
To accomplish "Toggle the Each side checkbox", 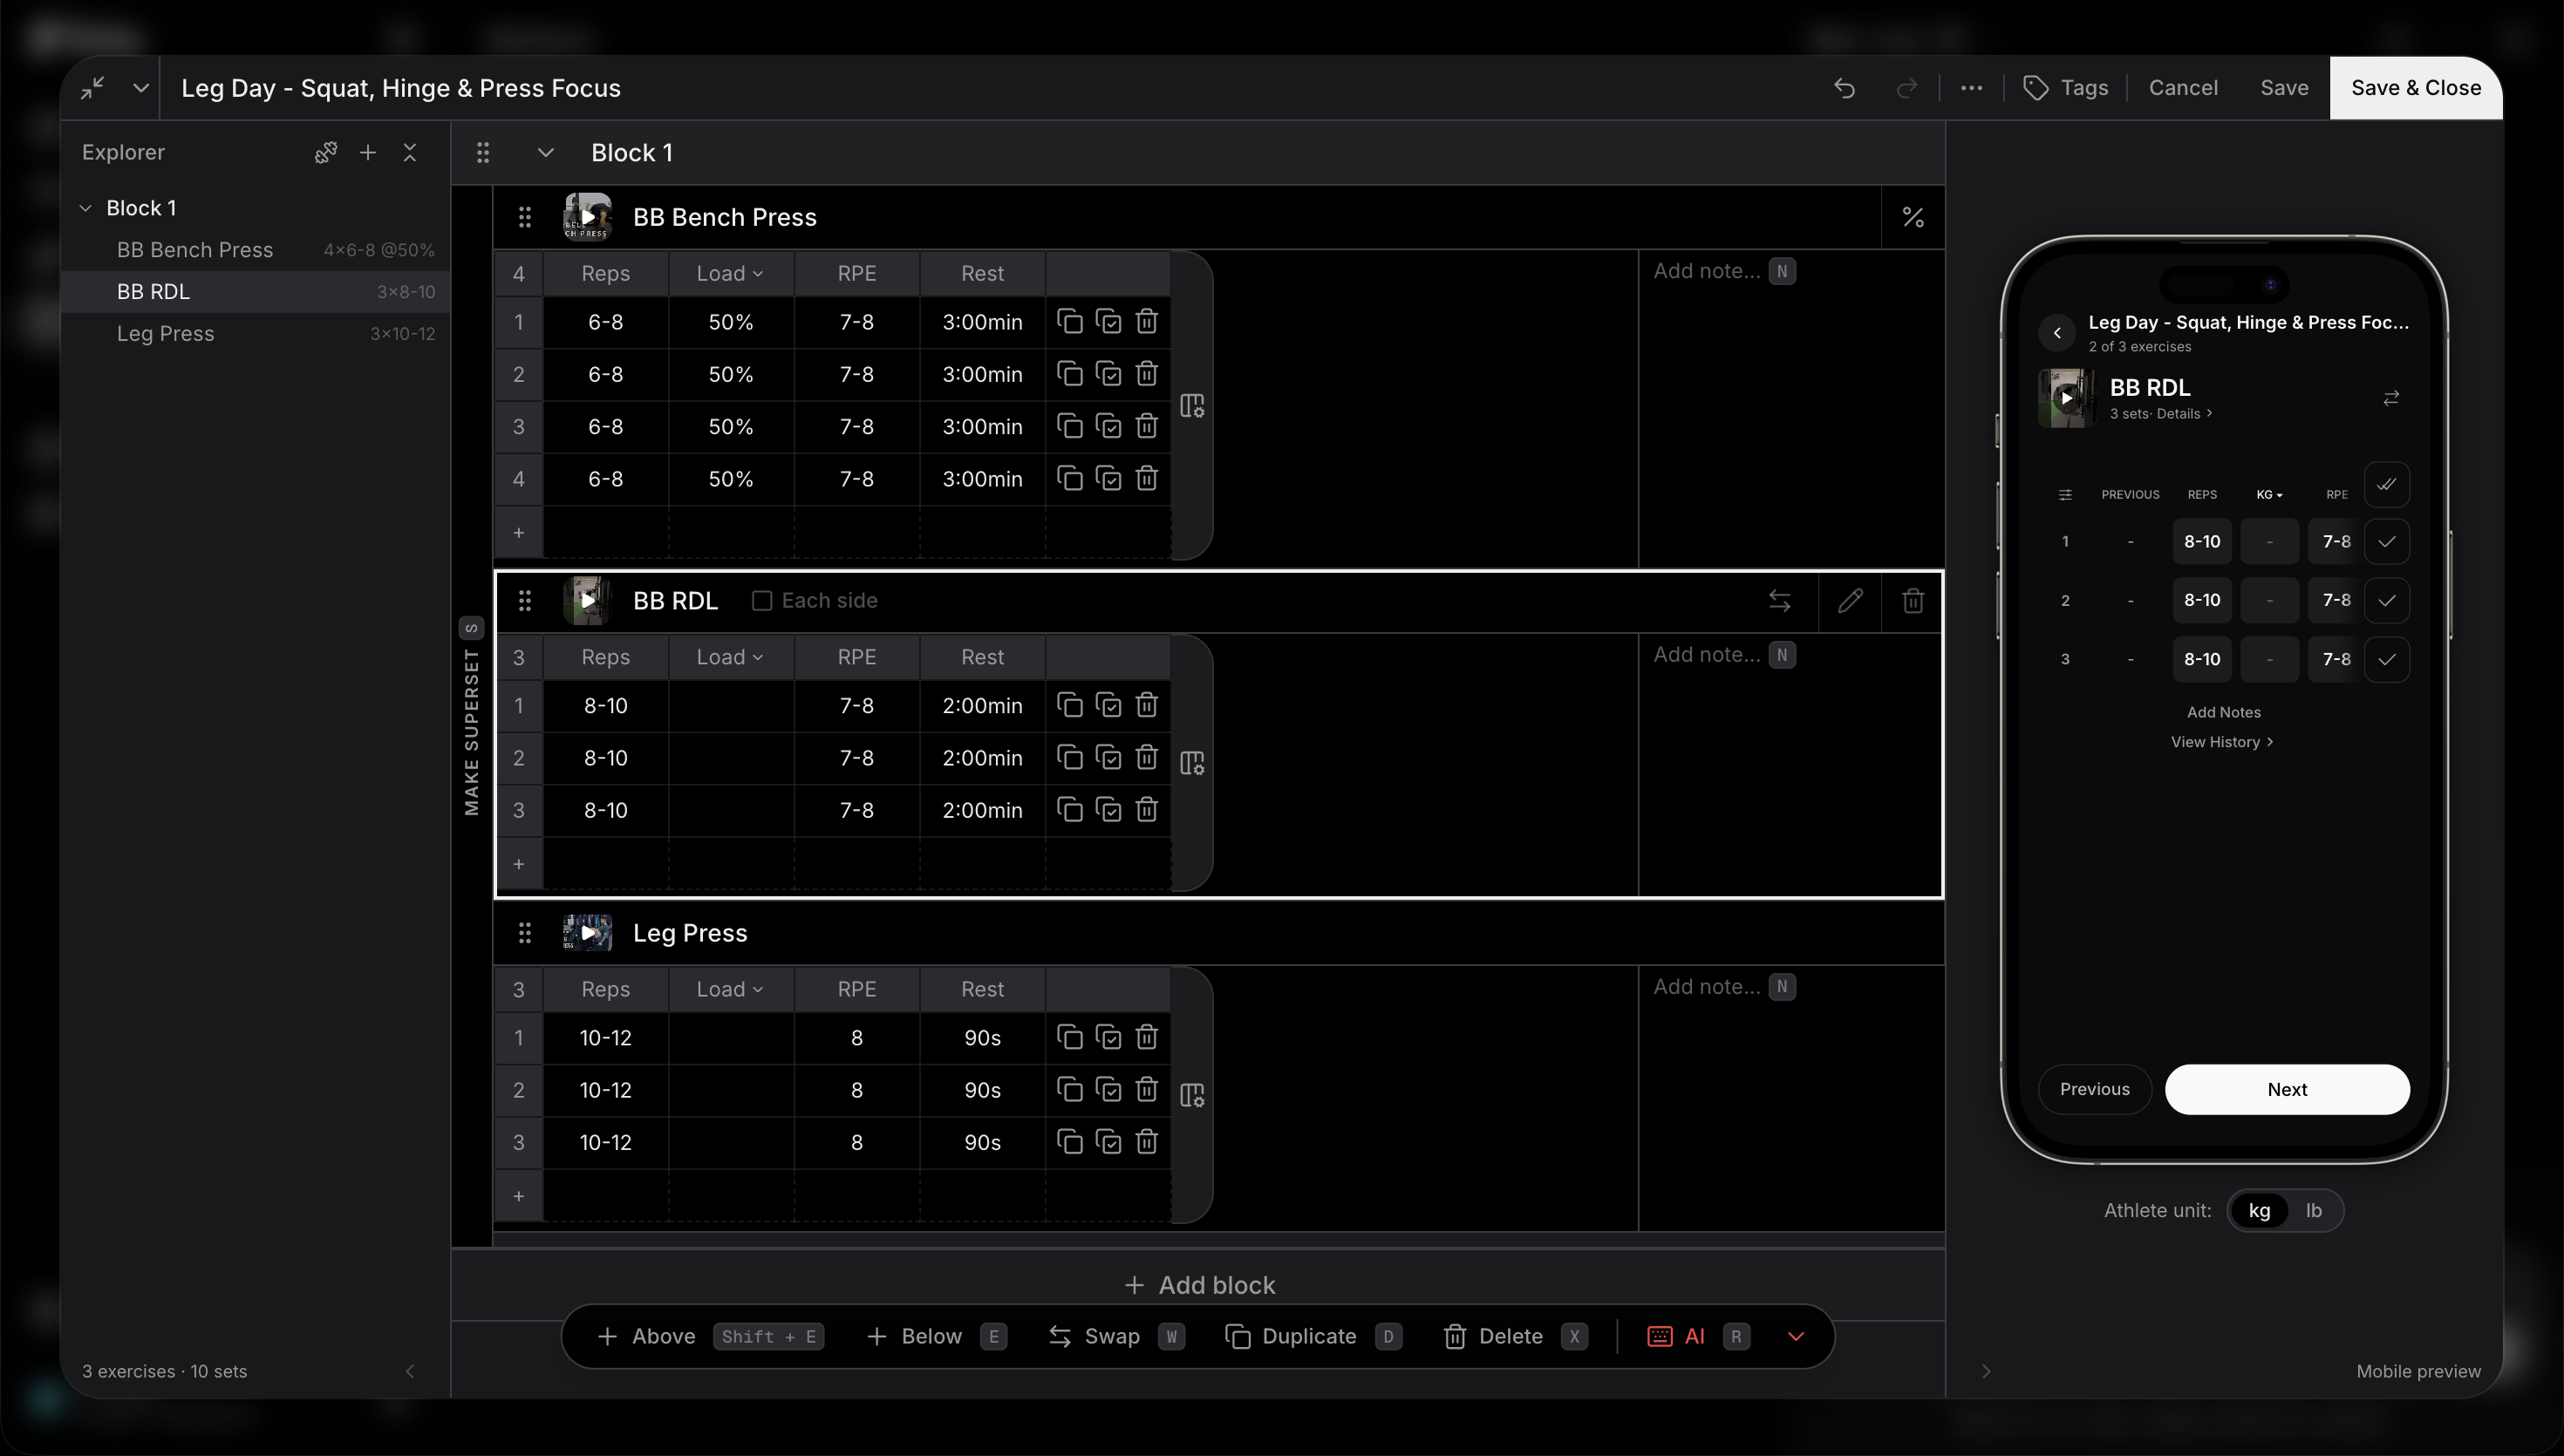I will point(762,601).
